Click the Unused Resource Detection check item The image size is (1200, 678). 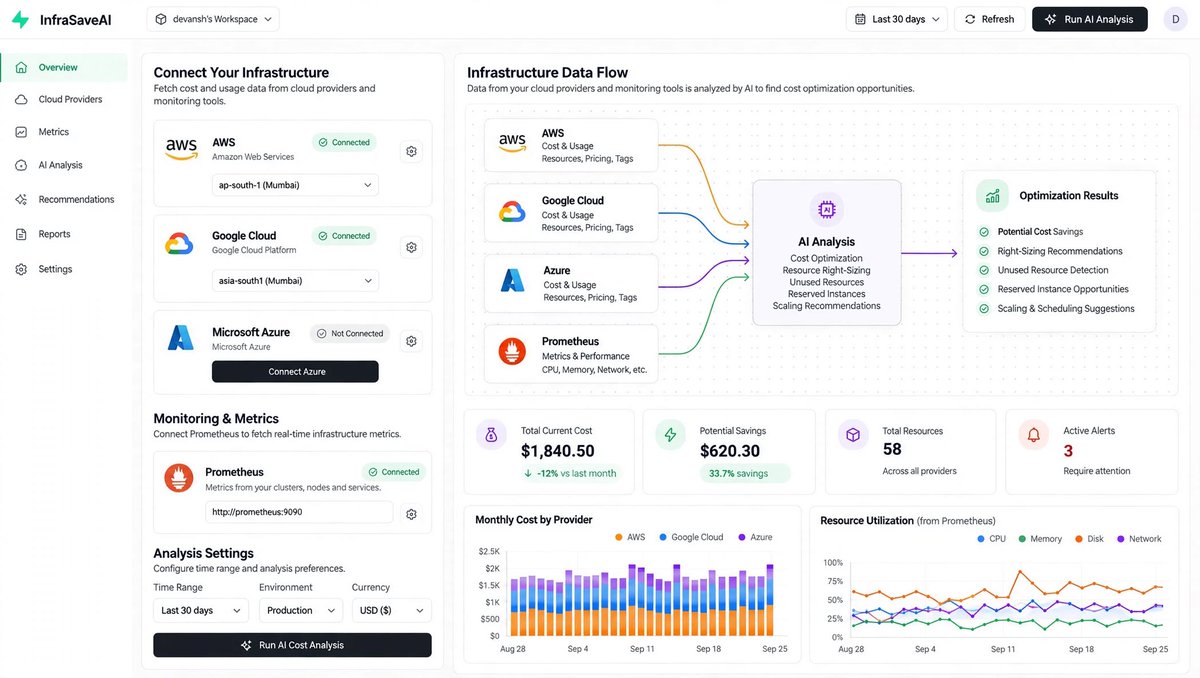(x=1043, y=270)
